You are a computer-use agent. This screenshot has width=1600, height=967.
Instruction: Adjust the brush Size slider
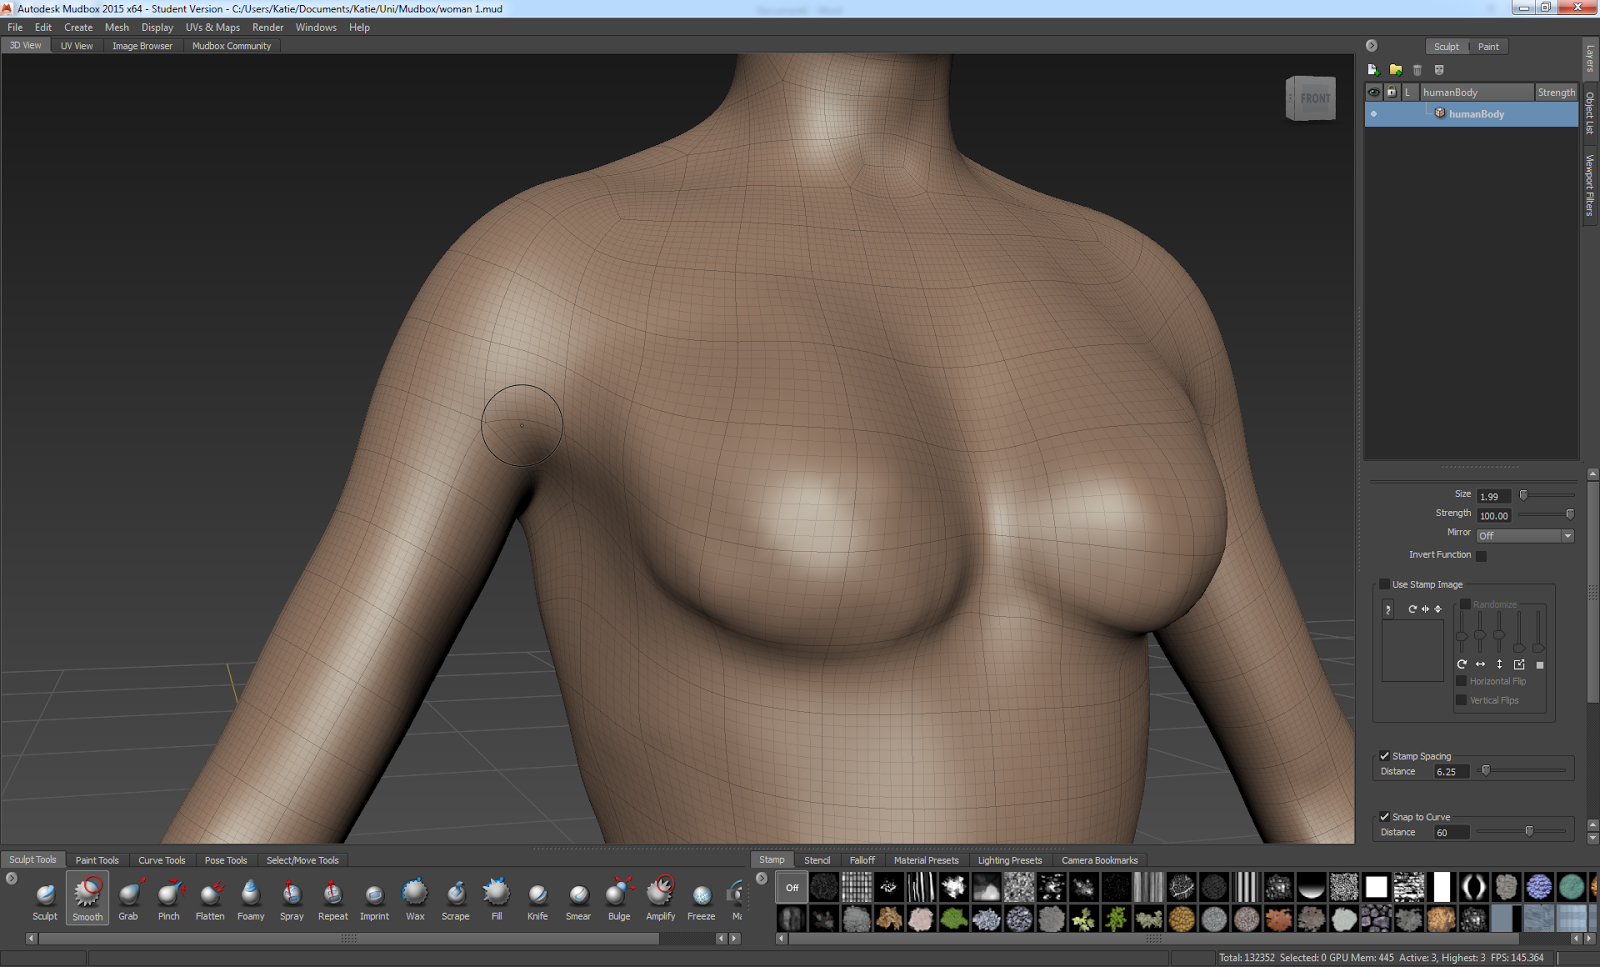[1546, 495]
